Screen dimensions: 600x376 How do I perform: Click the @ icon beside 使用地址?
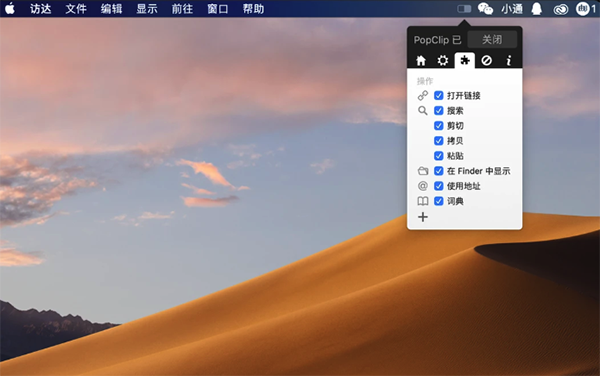click(422, 186)
